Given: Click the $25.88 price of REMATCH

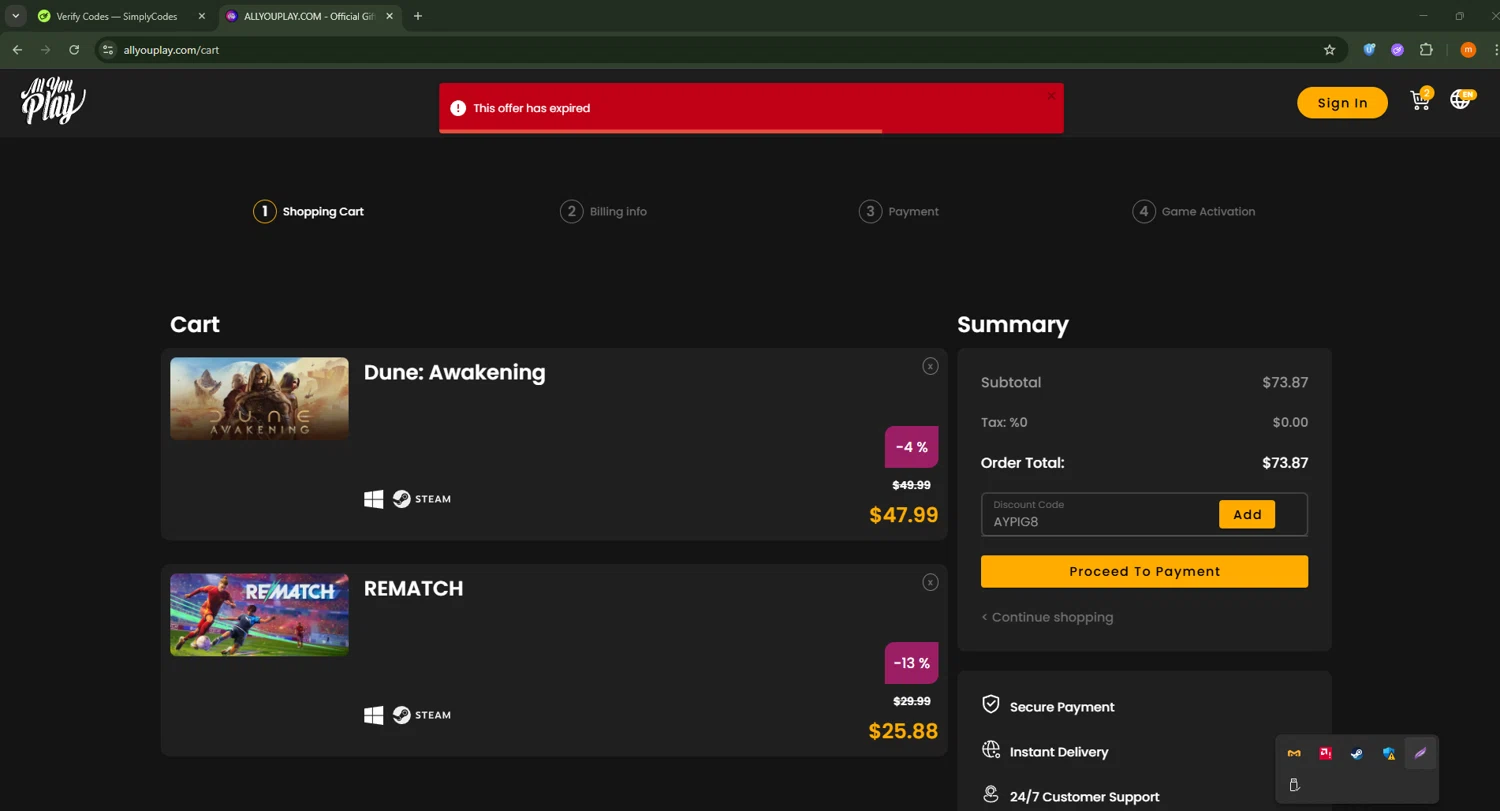Looking at the screenshot, I should pos(904,731).
